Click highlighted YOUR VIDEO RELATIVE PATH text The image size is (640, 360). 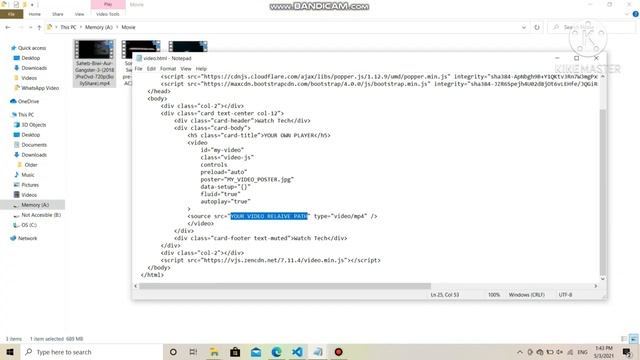(269, 216)
